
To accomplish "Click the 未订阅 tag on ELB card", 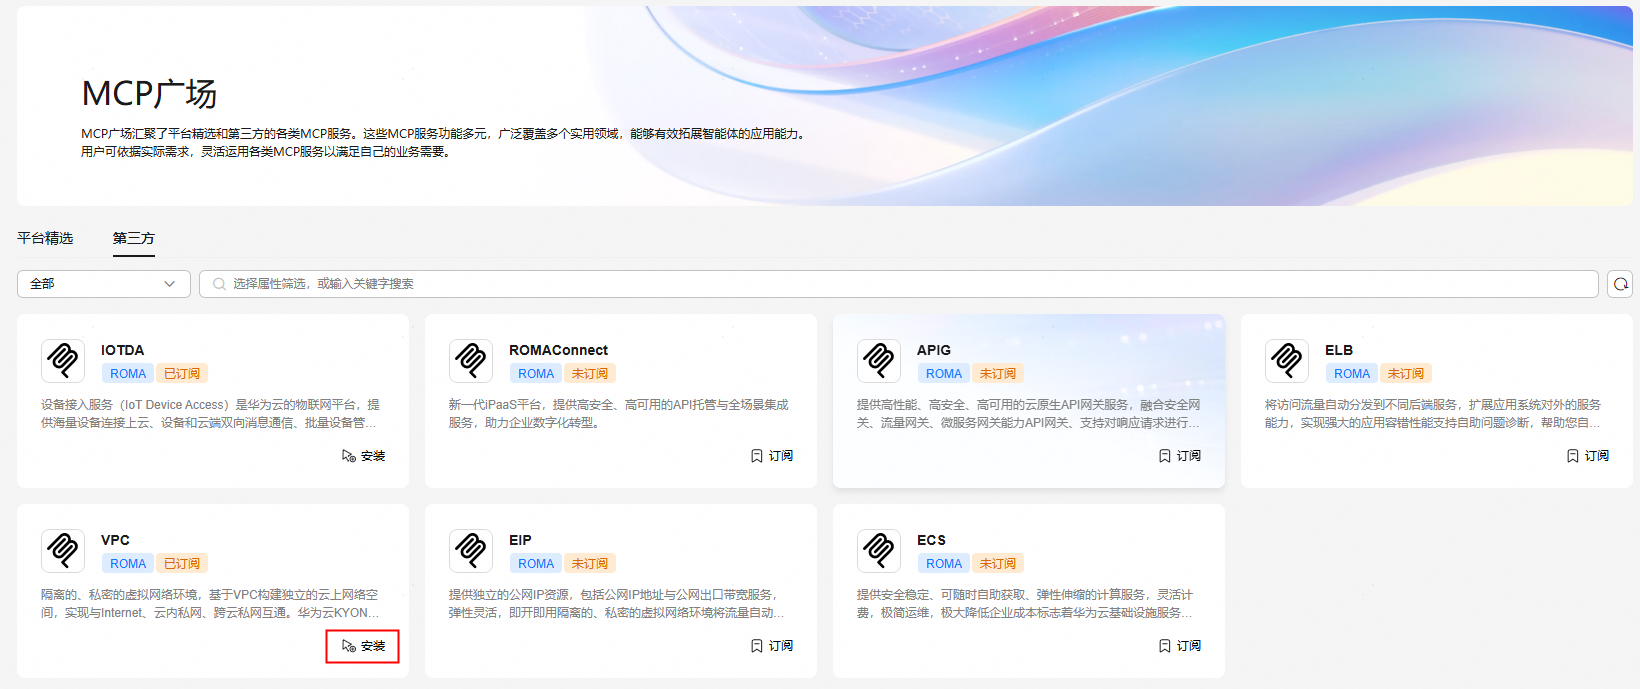I will 1406,374.
